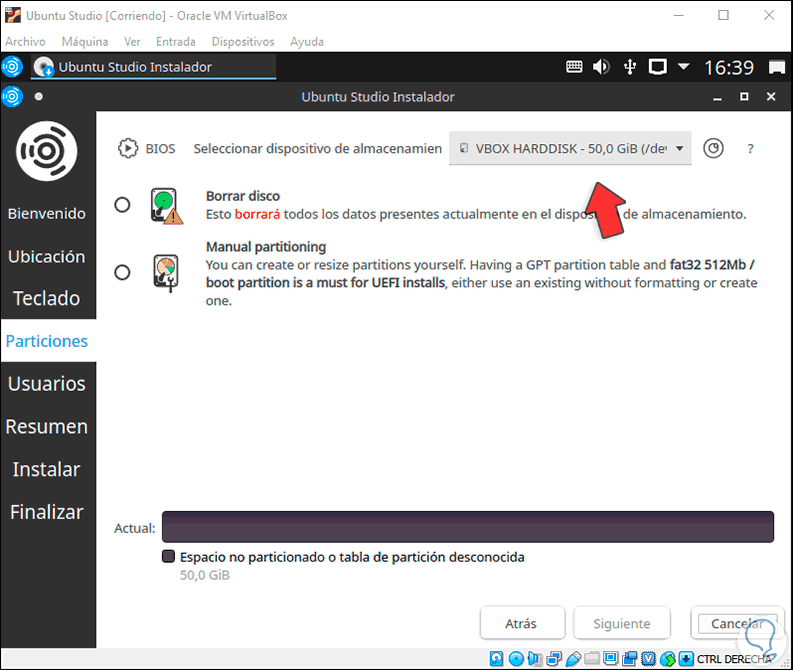Open the Dispositivos menu

click(243, 41)
